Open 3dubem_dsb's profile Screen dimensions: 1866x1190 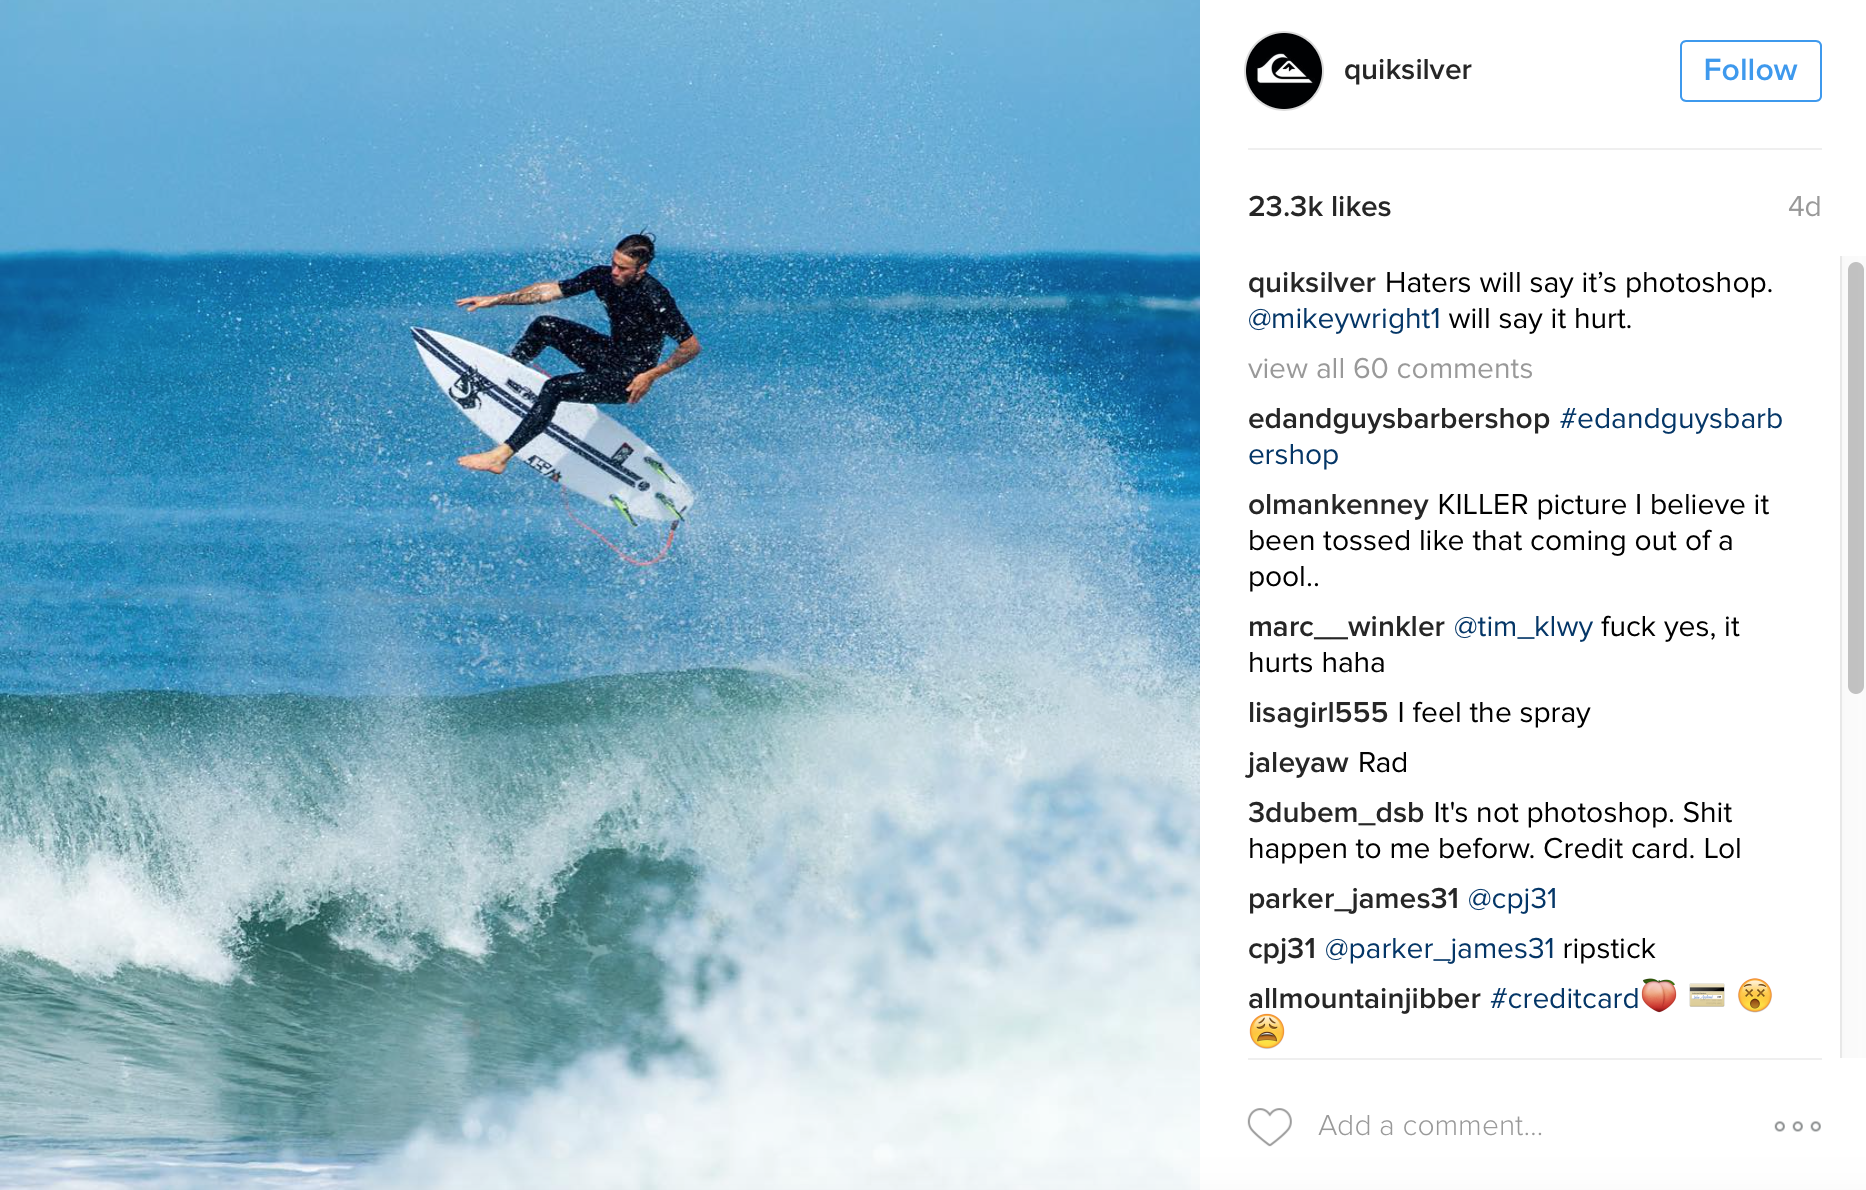coord(1336,813)
